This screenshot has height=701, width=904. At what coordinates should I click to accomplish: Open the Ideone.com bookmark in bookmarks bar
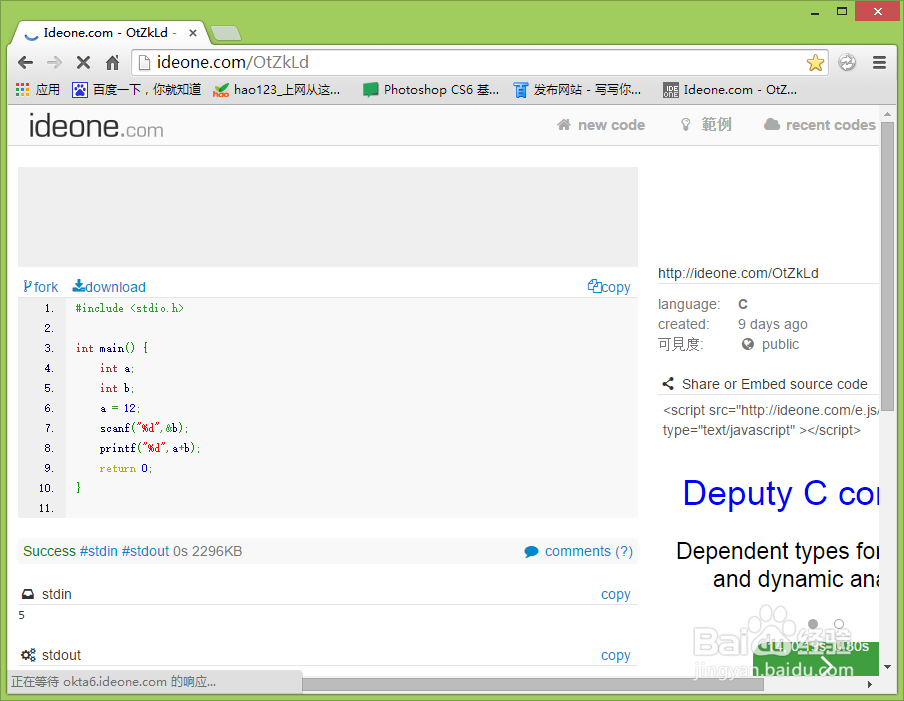(730, 90)
